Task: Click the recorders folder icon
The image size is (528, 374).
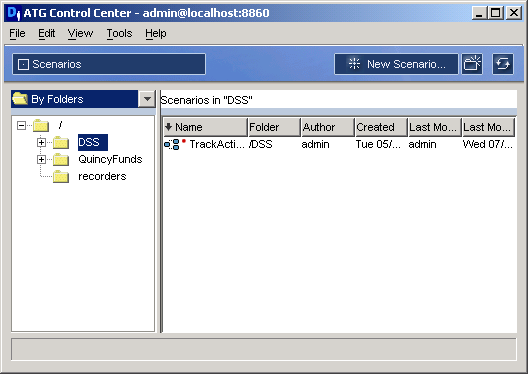Action: click(61, 176)
